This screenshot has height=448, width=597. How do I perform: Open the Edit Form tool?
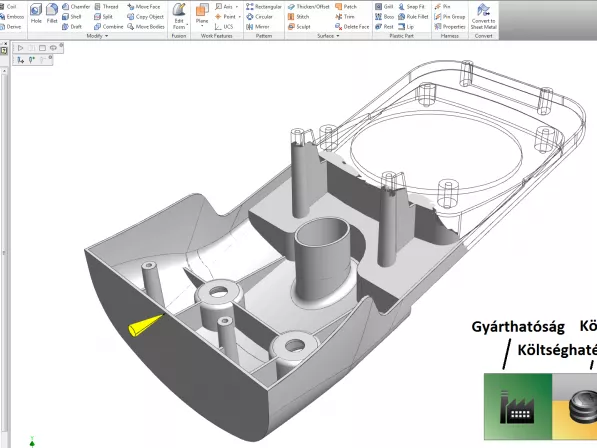click(x=179, y=15)
